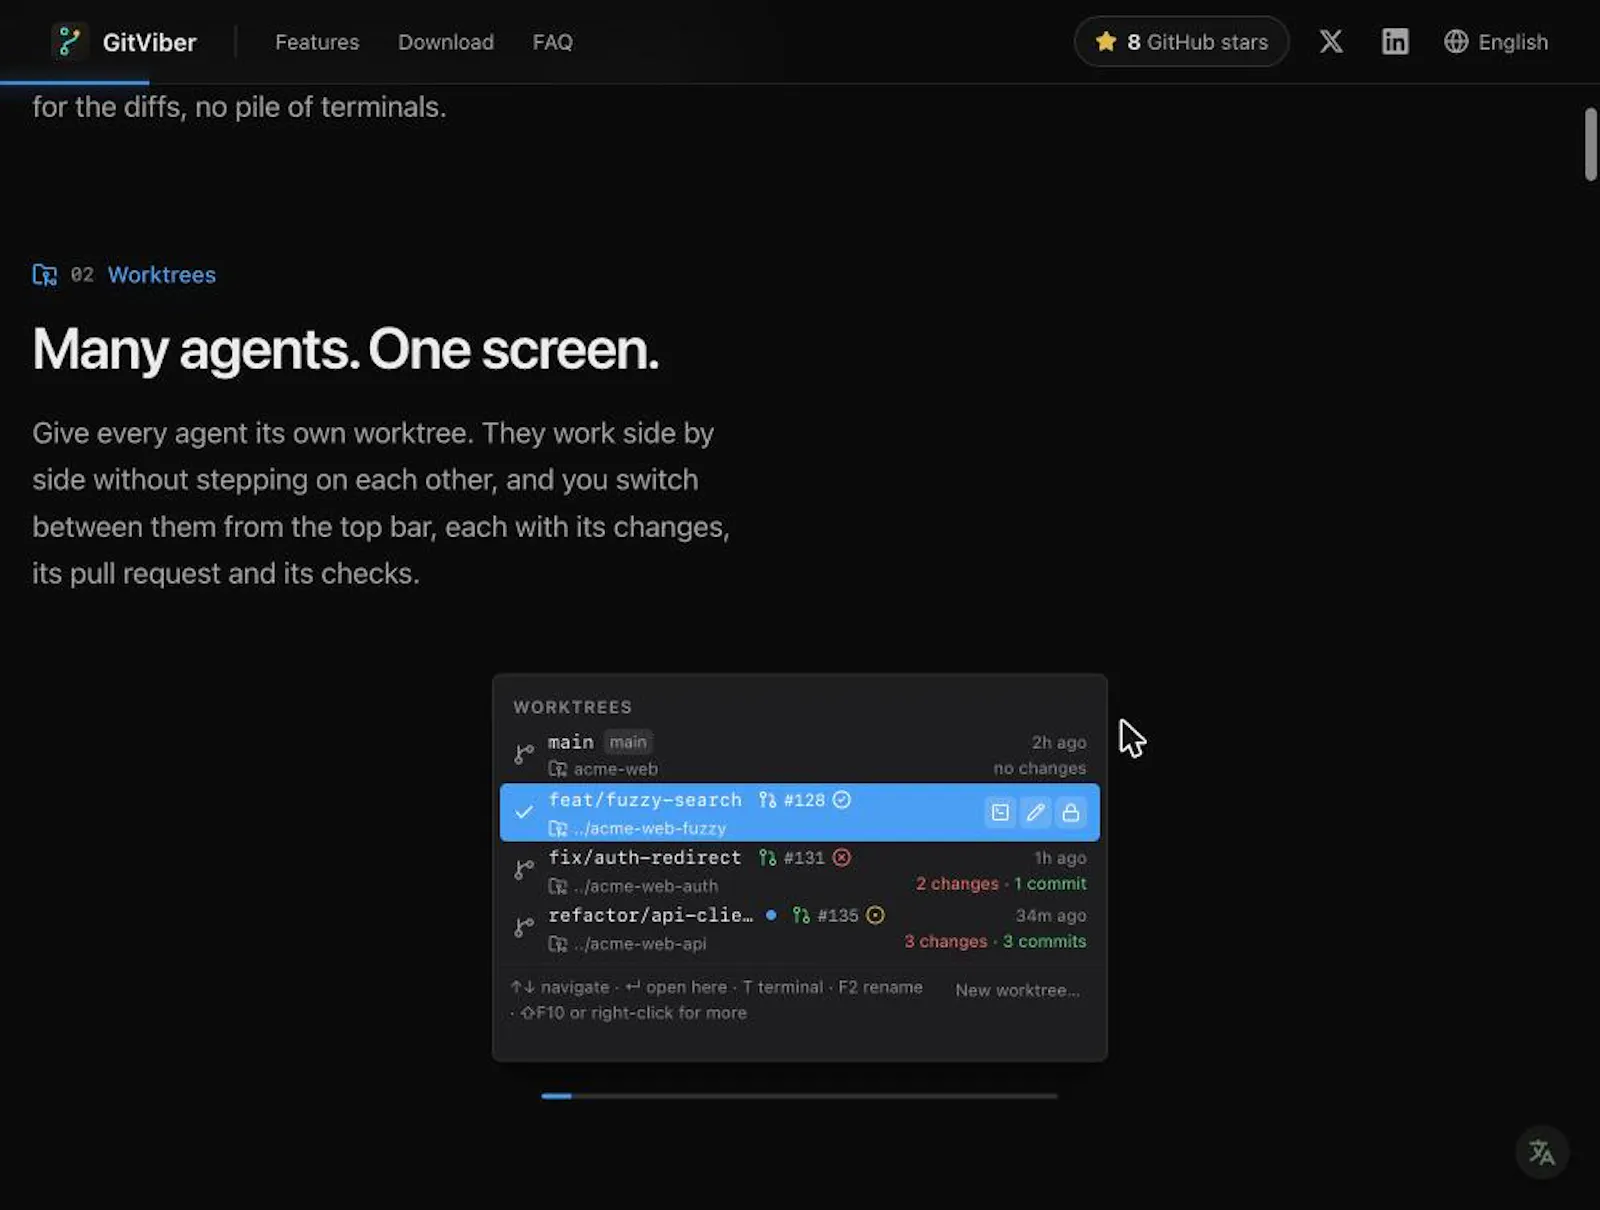The height and width of the screenshot is (1210, 1600).
Task: Select the refactor/api-clie… worktree name
Action: [x=650, y=915]
